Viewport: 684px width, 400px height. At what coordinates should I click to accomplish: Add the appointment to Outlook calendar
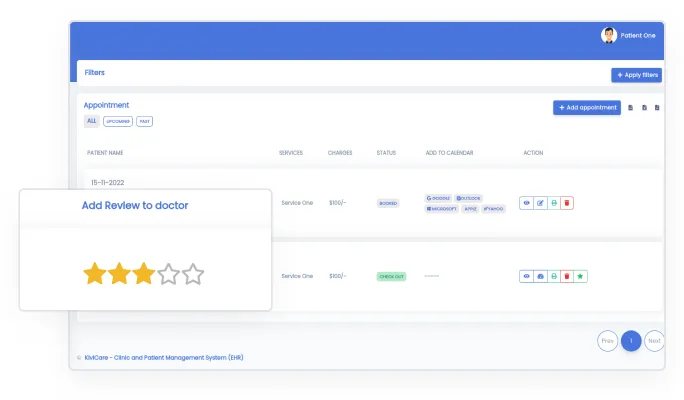468,198
